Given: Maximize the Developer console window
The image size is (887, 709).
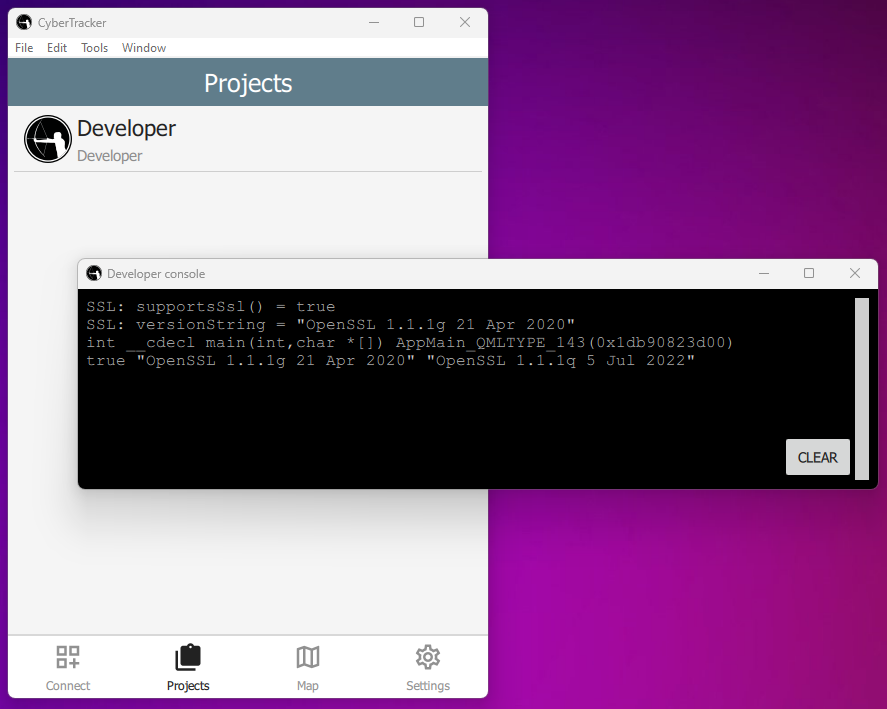Looking at the screenshot, I should [809, 273].
